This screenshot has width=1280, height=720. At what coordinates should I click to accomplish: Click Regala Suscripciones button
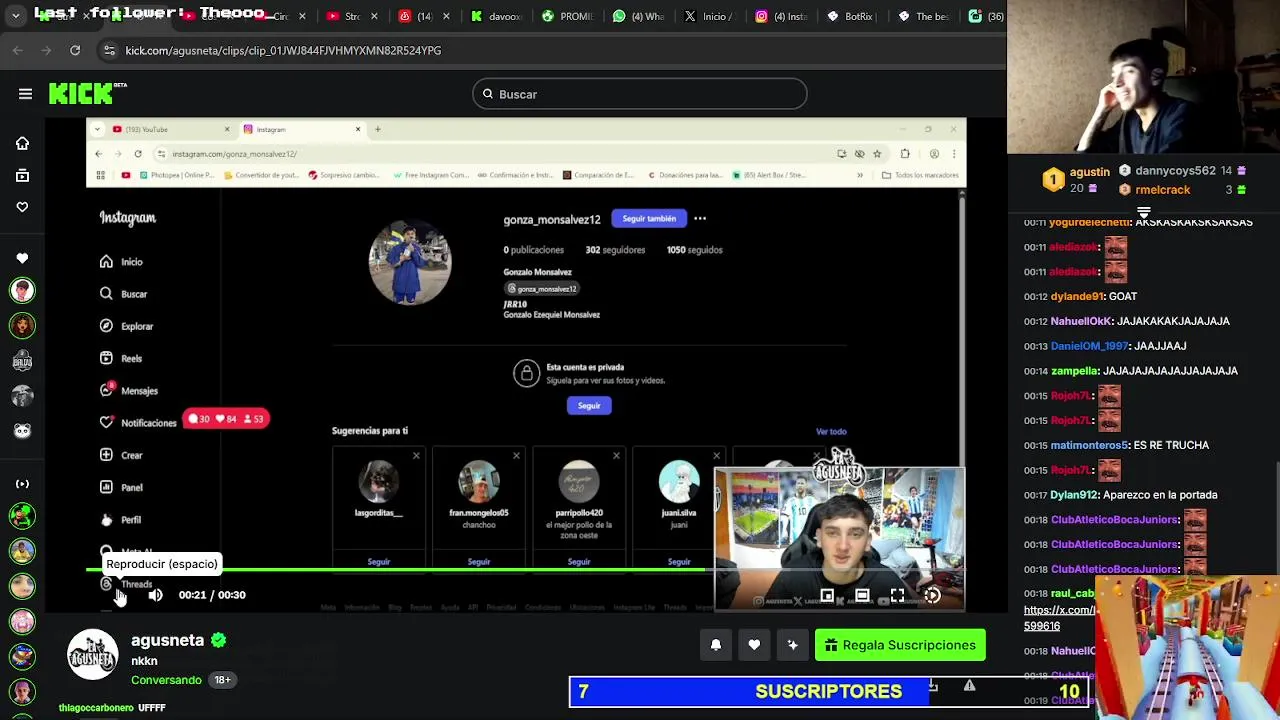900,645
